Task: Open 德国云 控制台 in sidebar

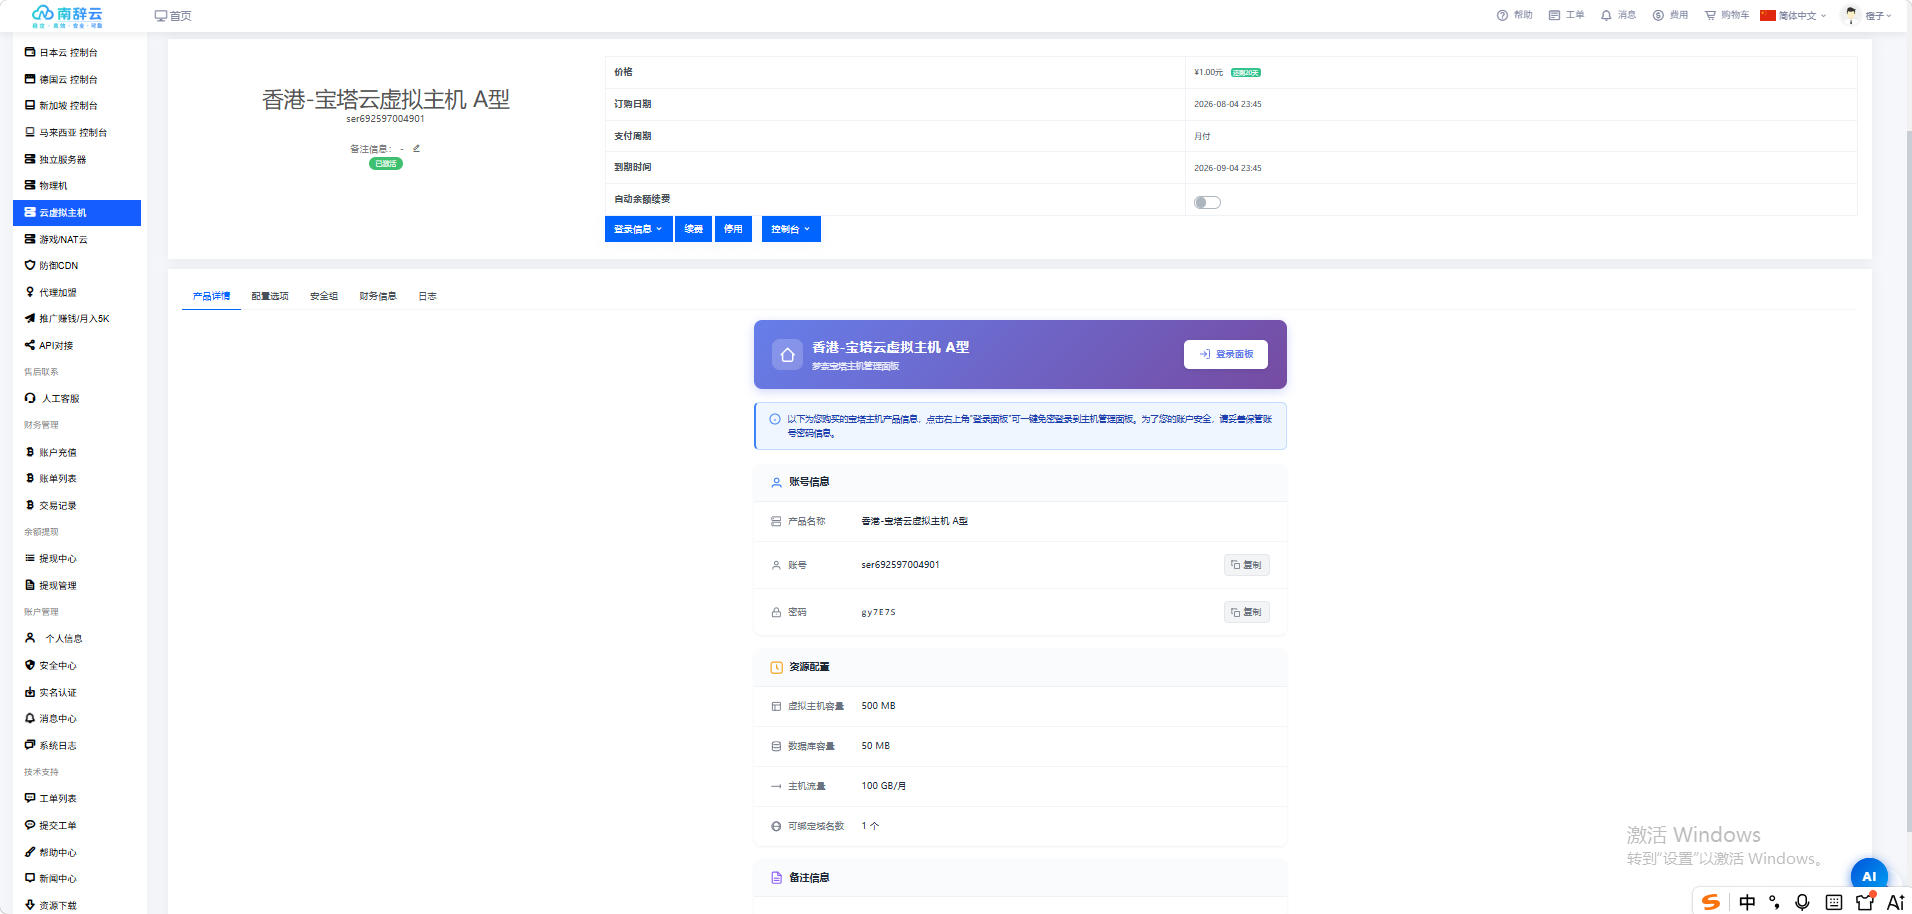Action: 77,79
